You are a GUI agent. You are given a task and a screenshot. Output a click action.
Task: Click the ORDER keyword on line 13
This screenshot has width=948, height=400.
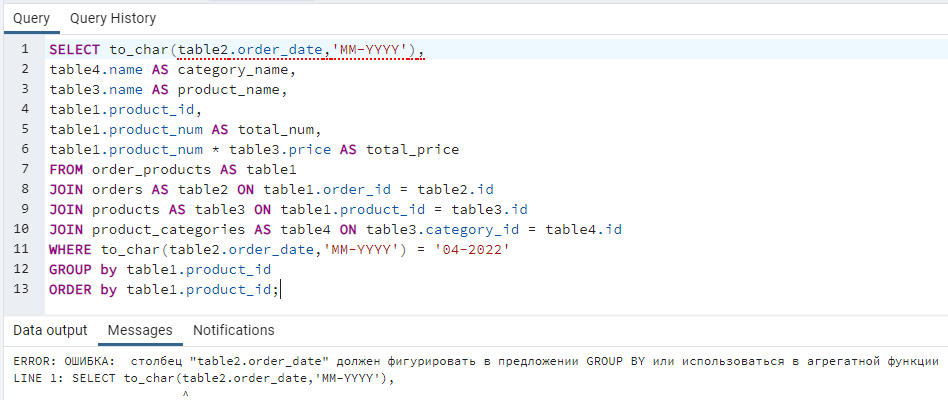tap(71, 289)
